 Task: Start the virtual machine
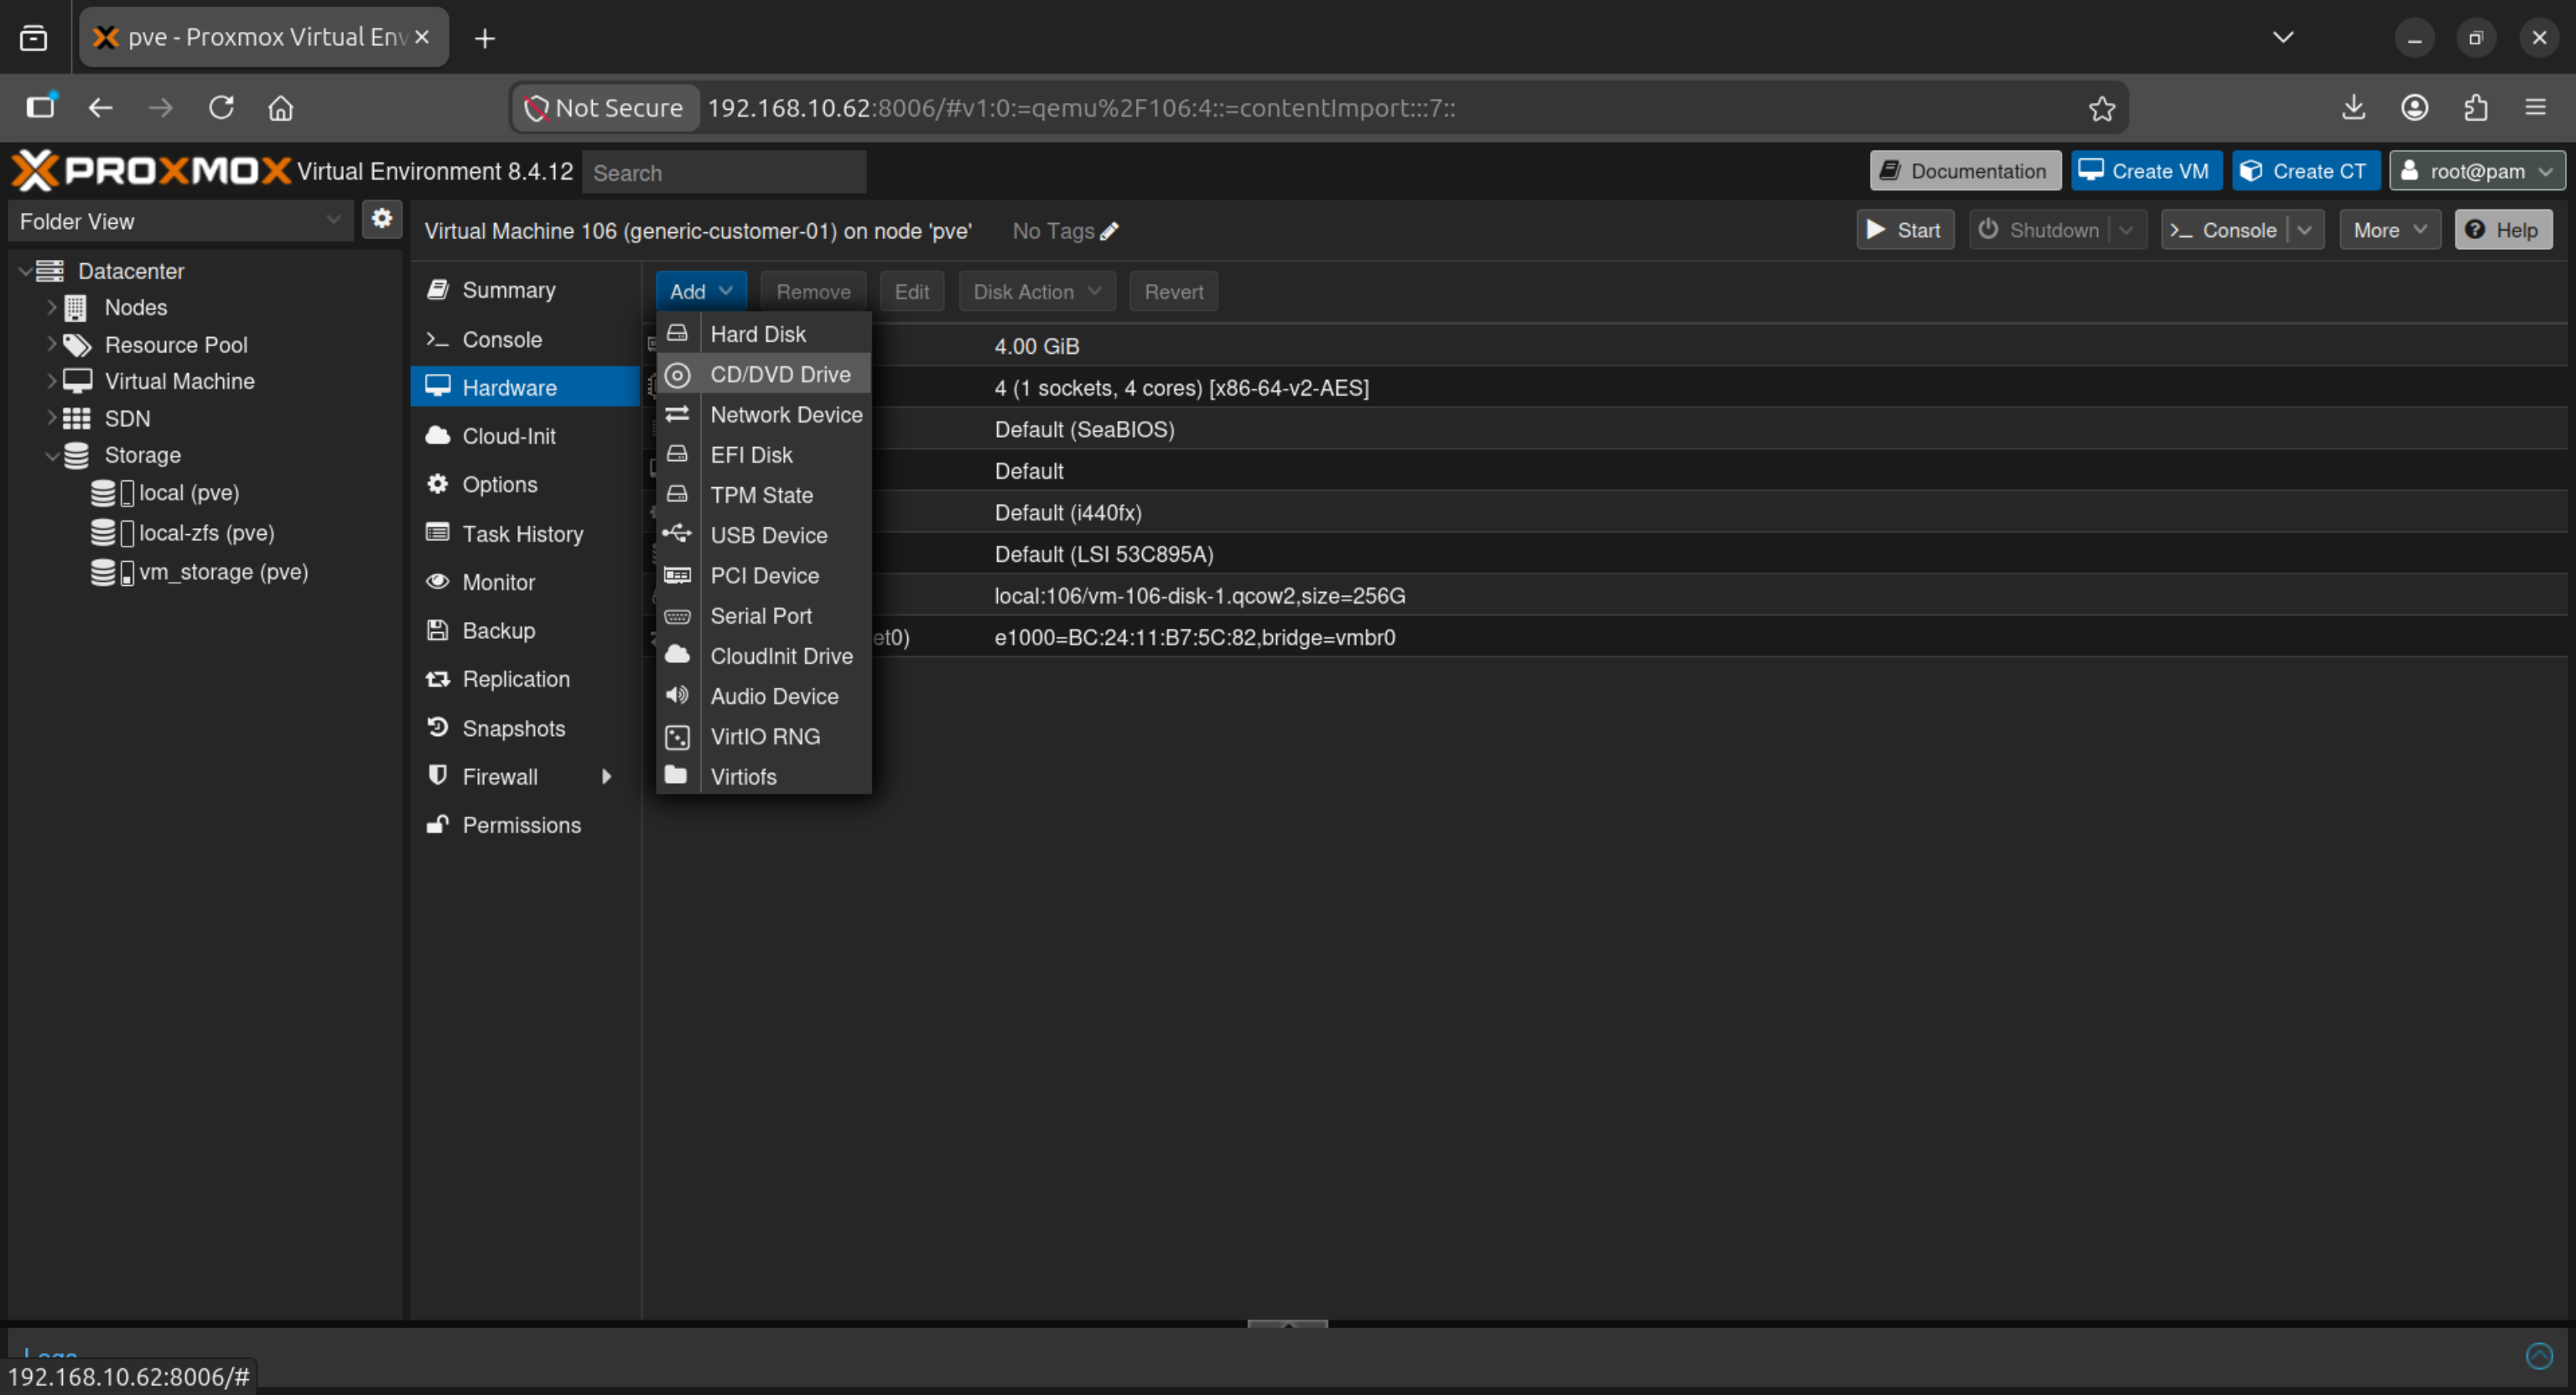pos(1905,230)
